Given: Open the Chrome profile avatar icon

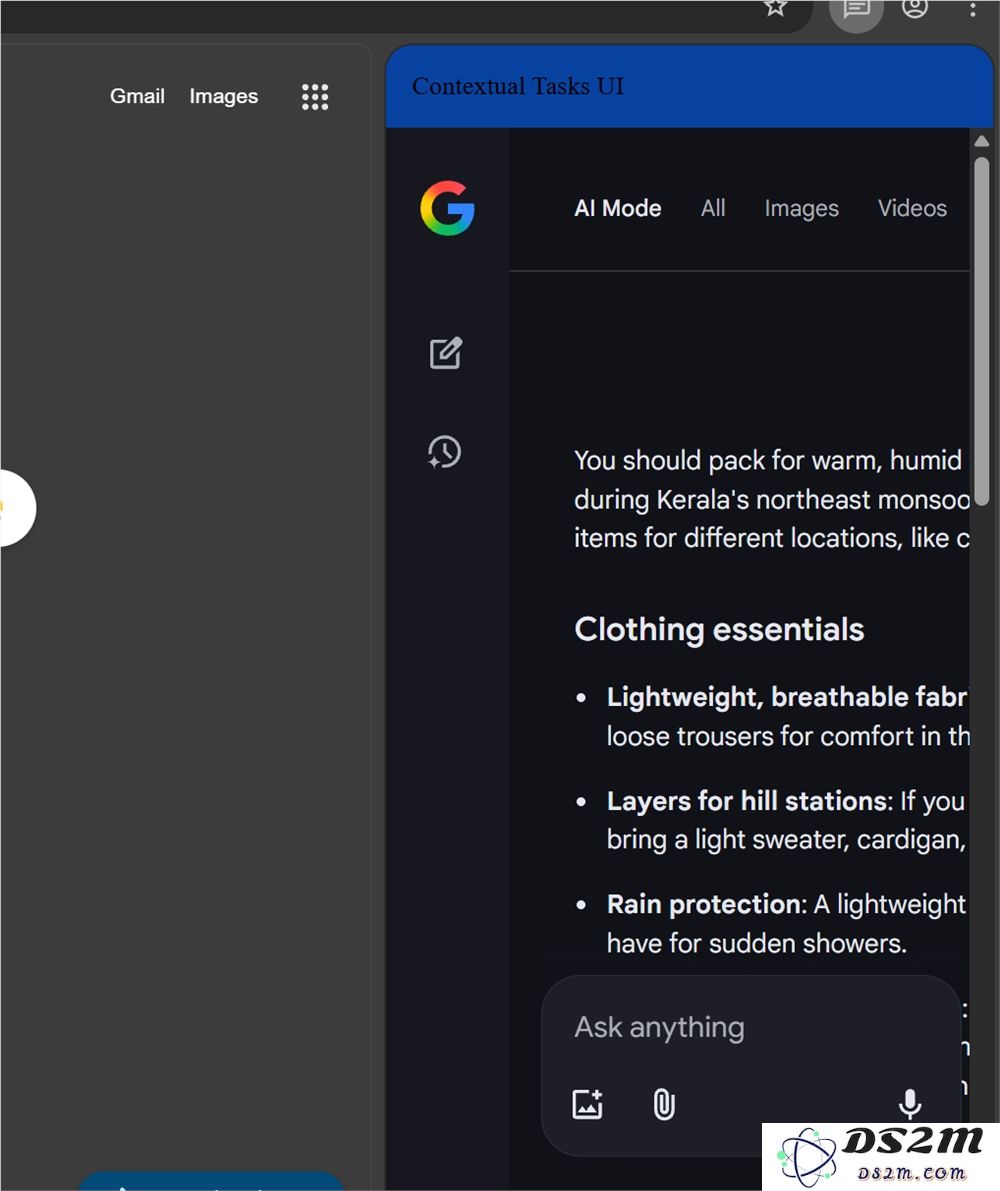Looking at the screenshot, I should pos(914,8).
